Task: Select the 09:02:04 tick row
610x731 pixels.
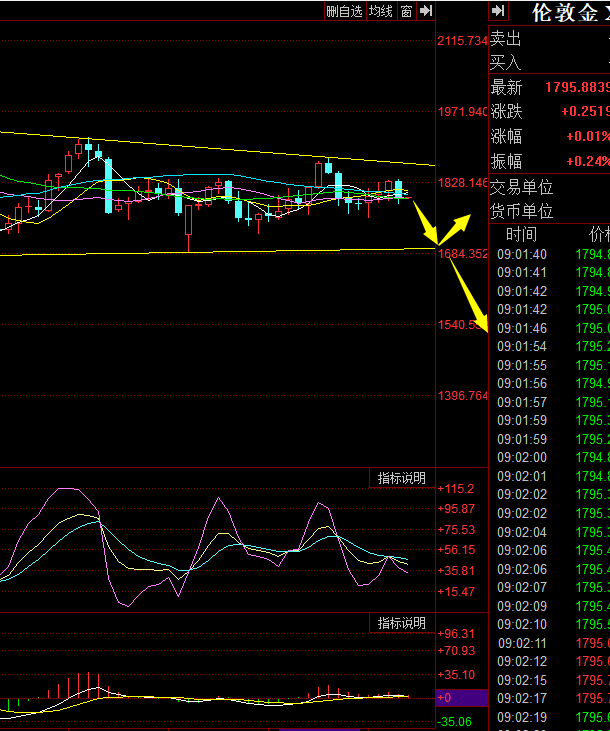Action: point(550,532)
